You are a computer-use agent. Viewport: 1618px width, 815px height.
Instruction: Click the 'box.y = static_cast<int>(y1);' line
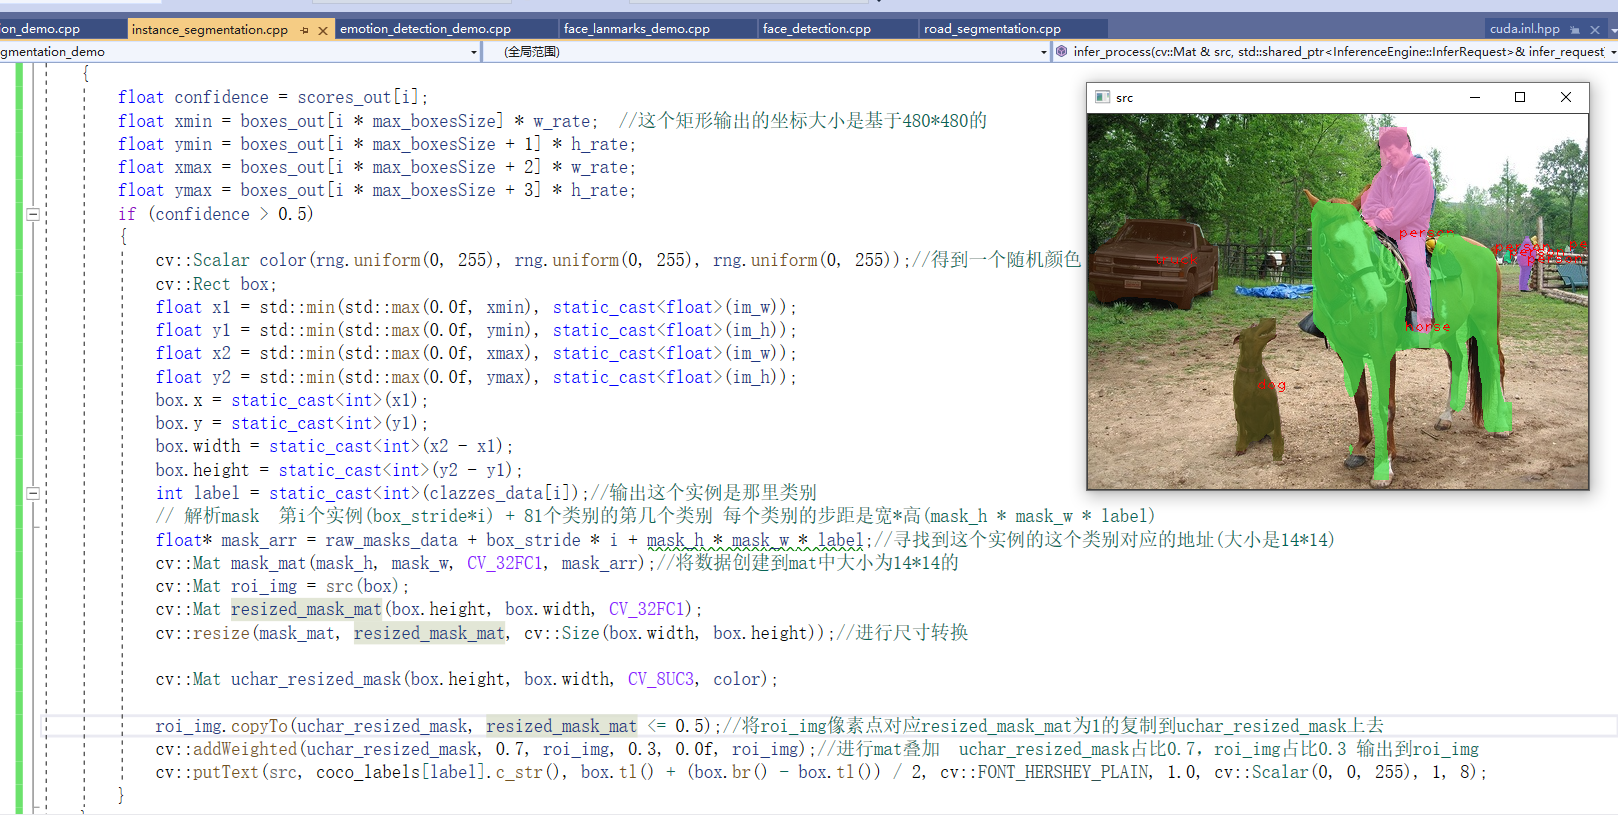click(x=292, y=423)
